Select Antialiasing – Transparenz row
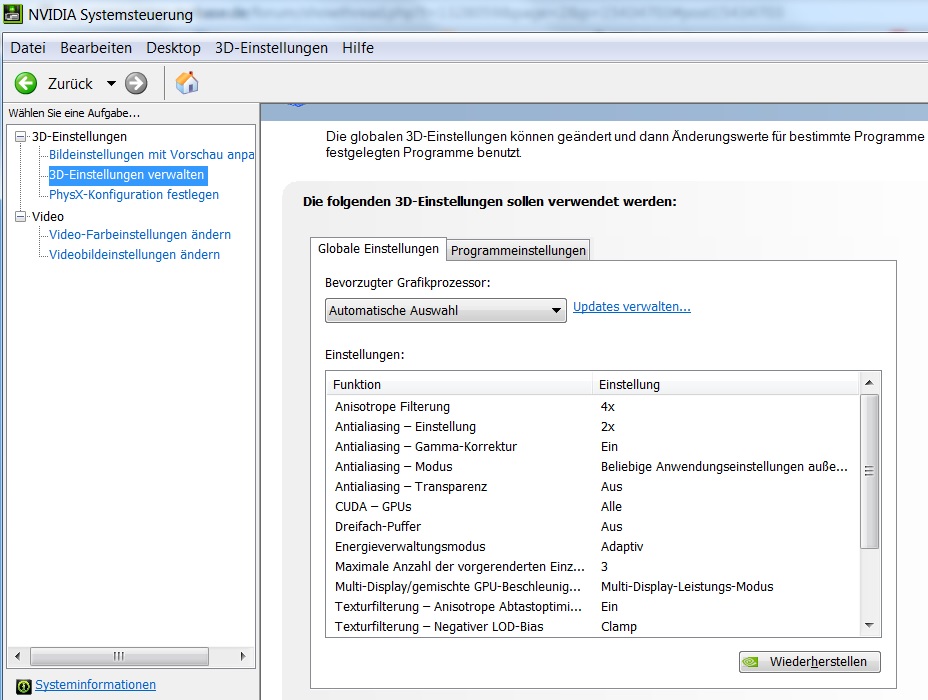This screenshot has height=700, width=928. click(592, 486)
